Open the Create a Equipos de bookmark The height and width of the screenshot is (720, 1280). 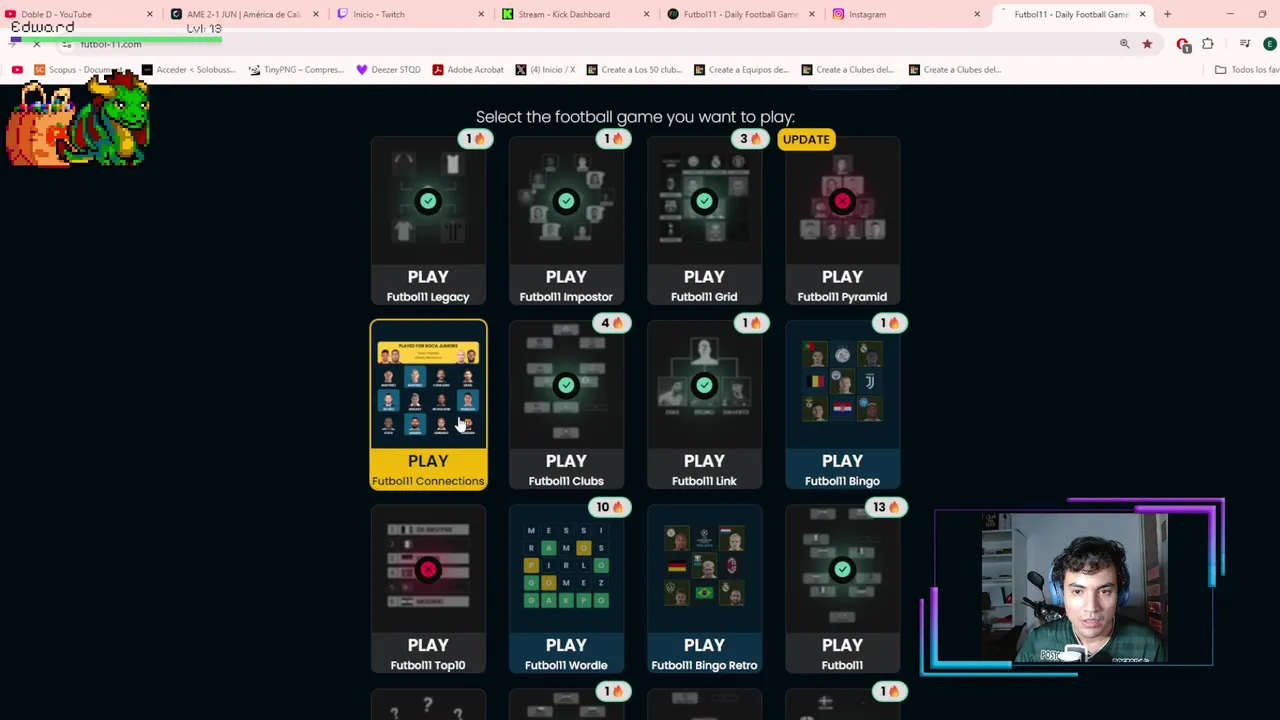tap(740, 70)
